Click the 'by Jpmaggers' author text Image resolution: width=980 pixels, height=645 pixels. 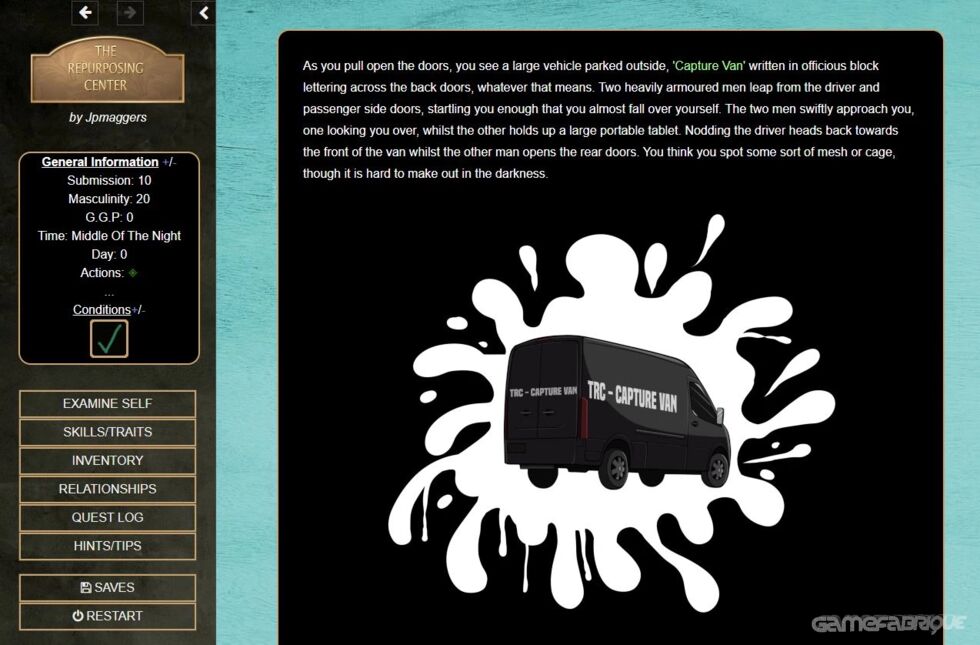pos(108,118)
